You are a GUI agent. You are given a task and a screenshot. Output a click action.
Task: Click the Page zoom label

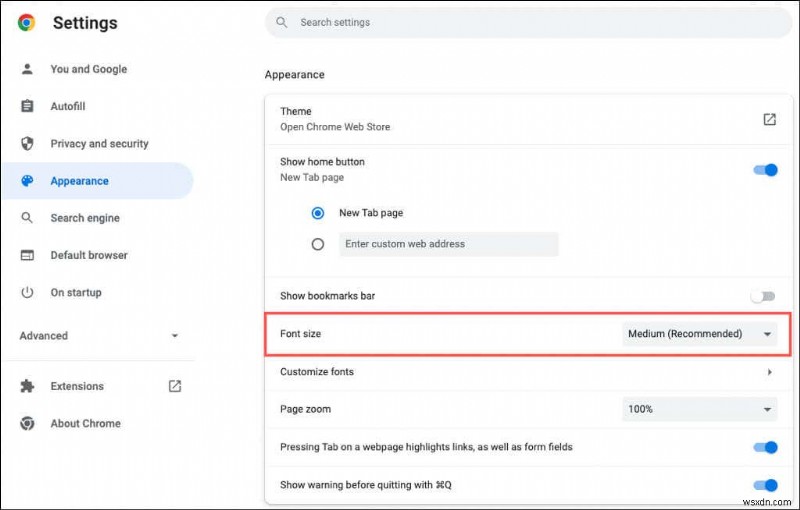pyautogui.click(x=306, y=409)
